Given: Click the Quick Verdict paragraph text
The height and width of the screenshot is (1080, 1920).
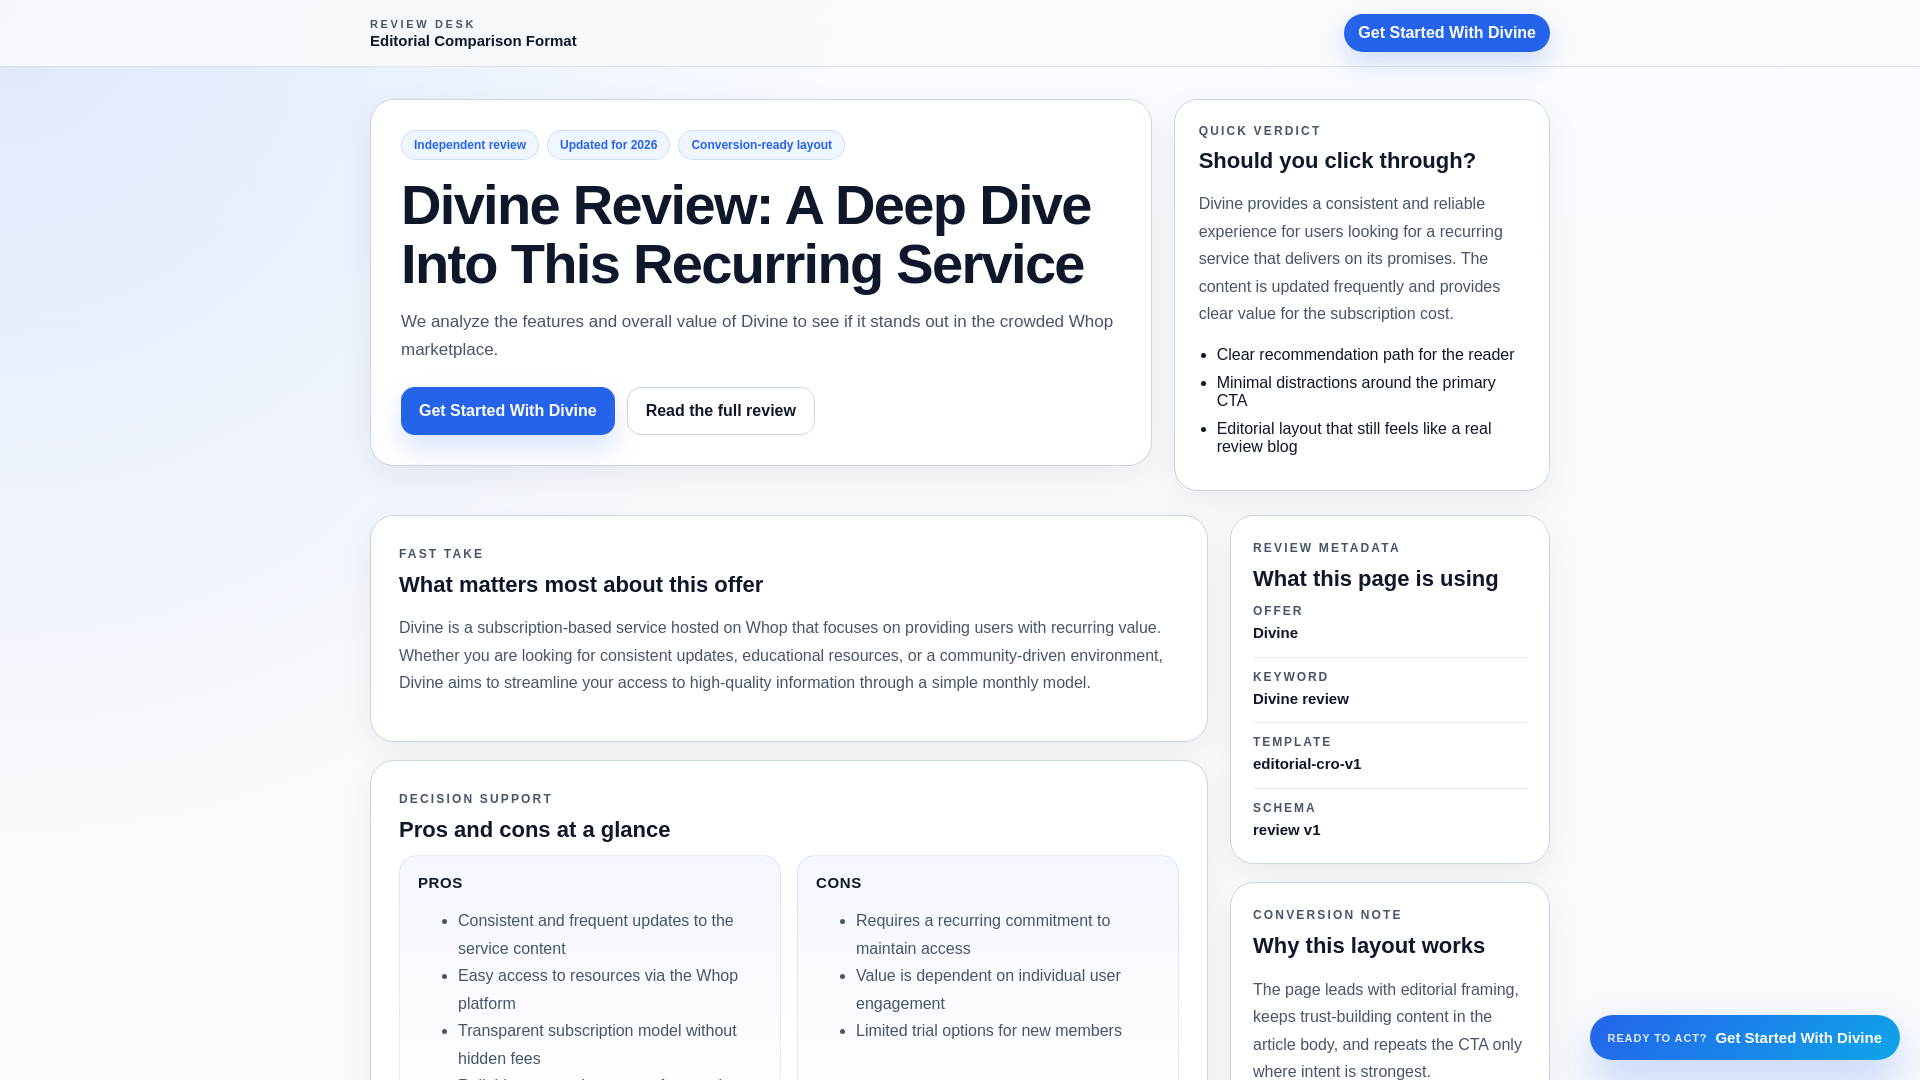Looking at the screenshot, I should 1351,259.
